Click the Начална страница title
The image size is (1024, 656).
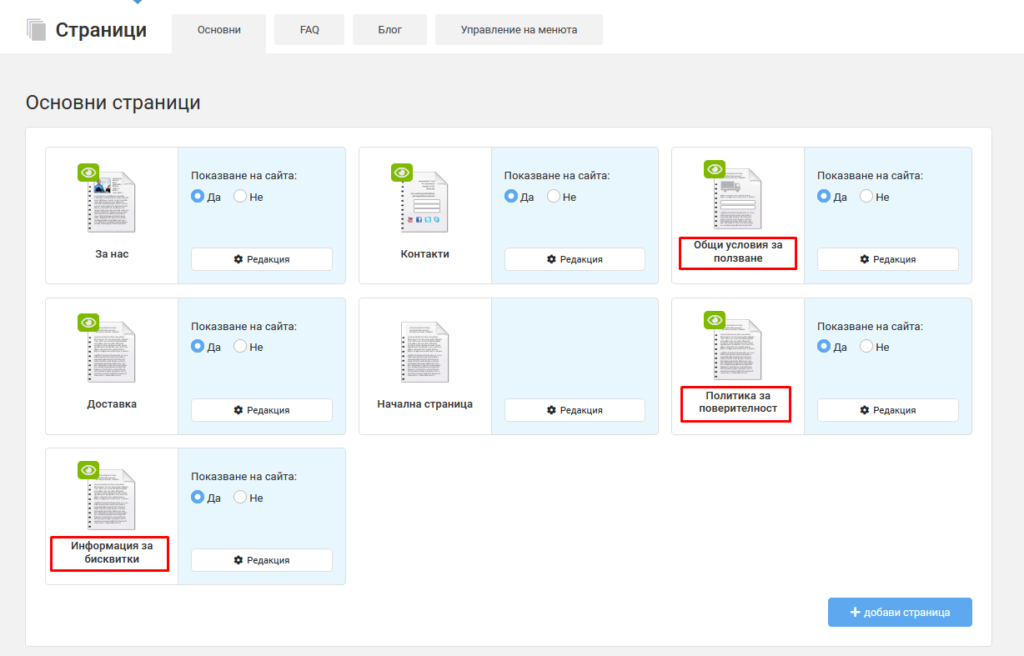pos(424,404)
